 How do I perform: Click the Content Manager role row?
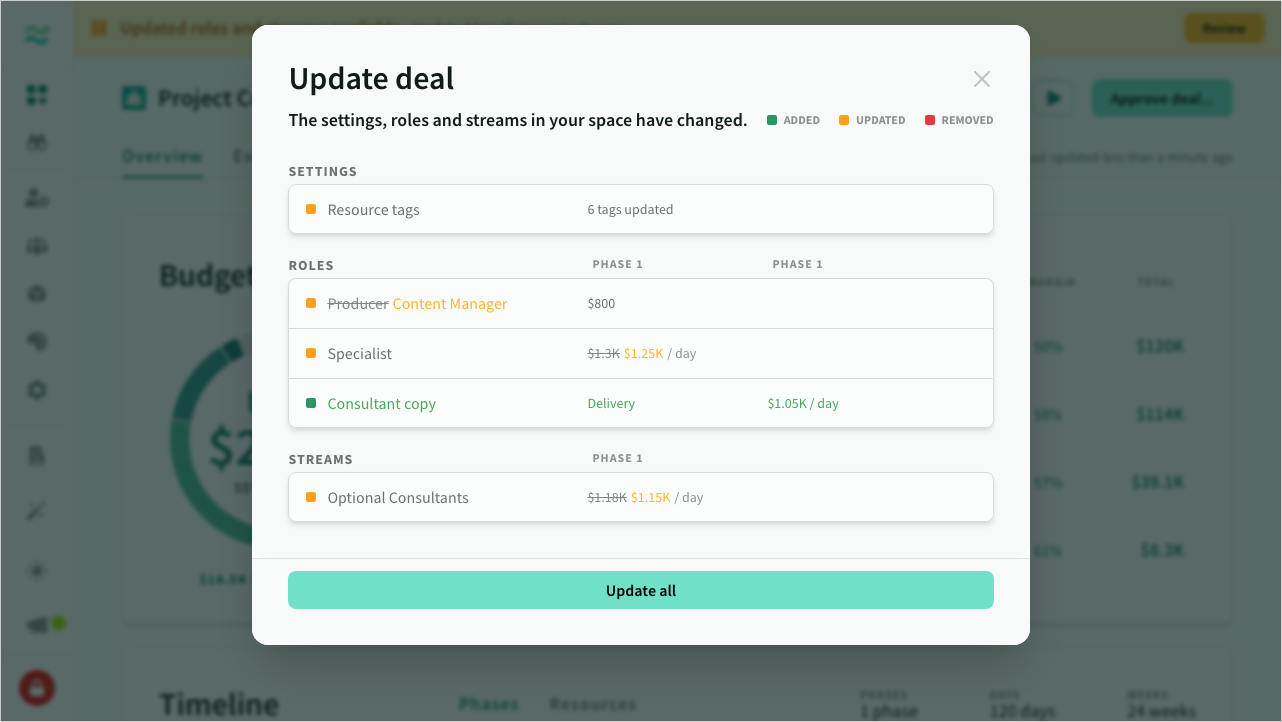tap(640, 304)
